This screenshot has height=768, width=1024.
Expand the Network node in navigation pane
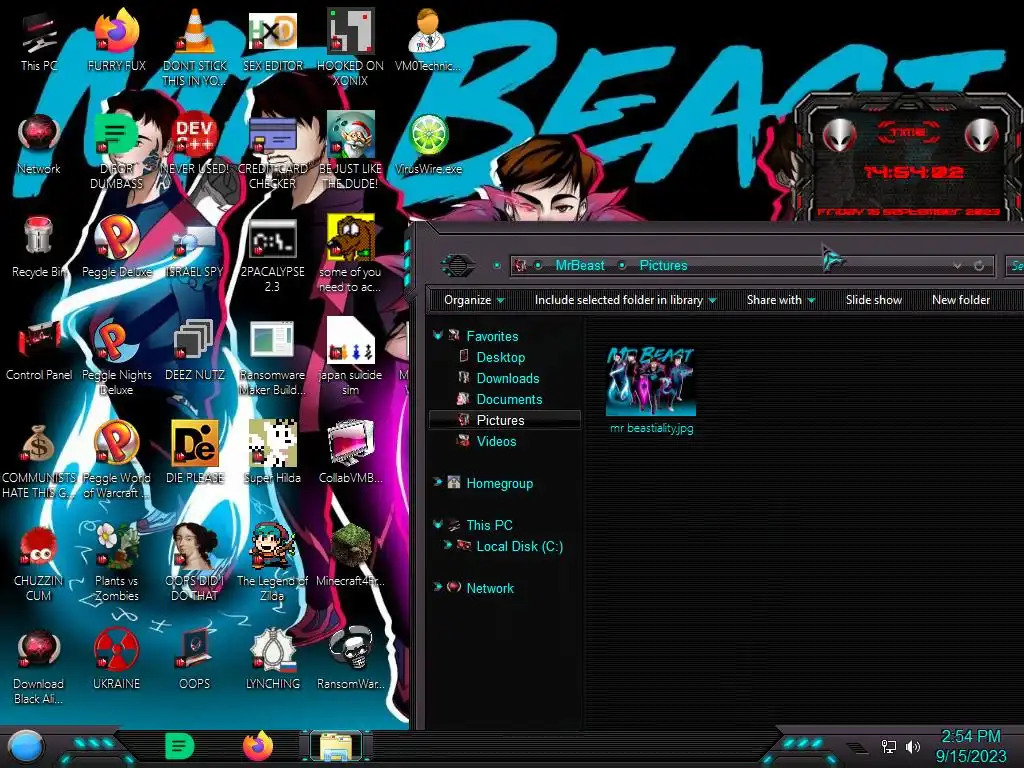[x=438, y=587]
